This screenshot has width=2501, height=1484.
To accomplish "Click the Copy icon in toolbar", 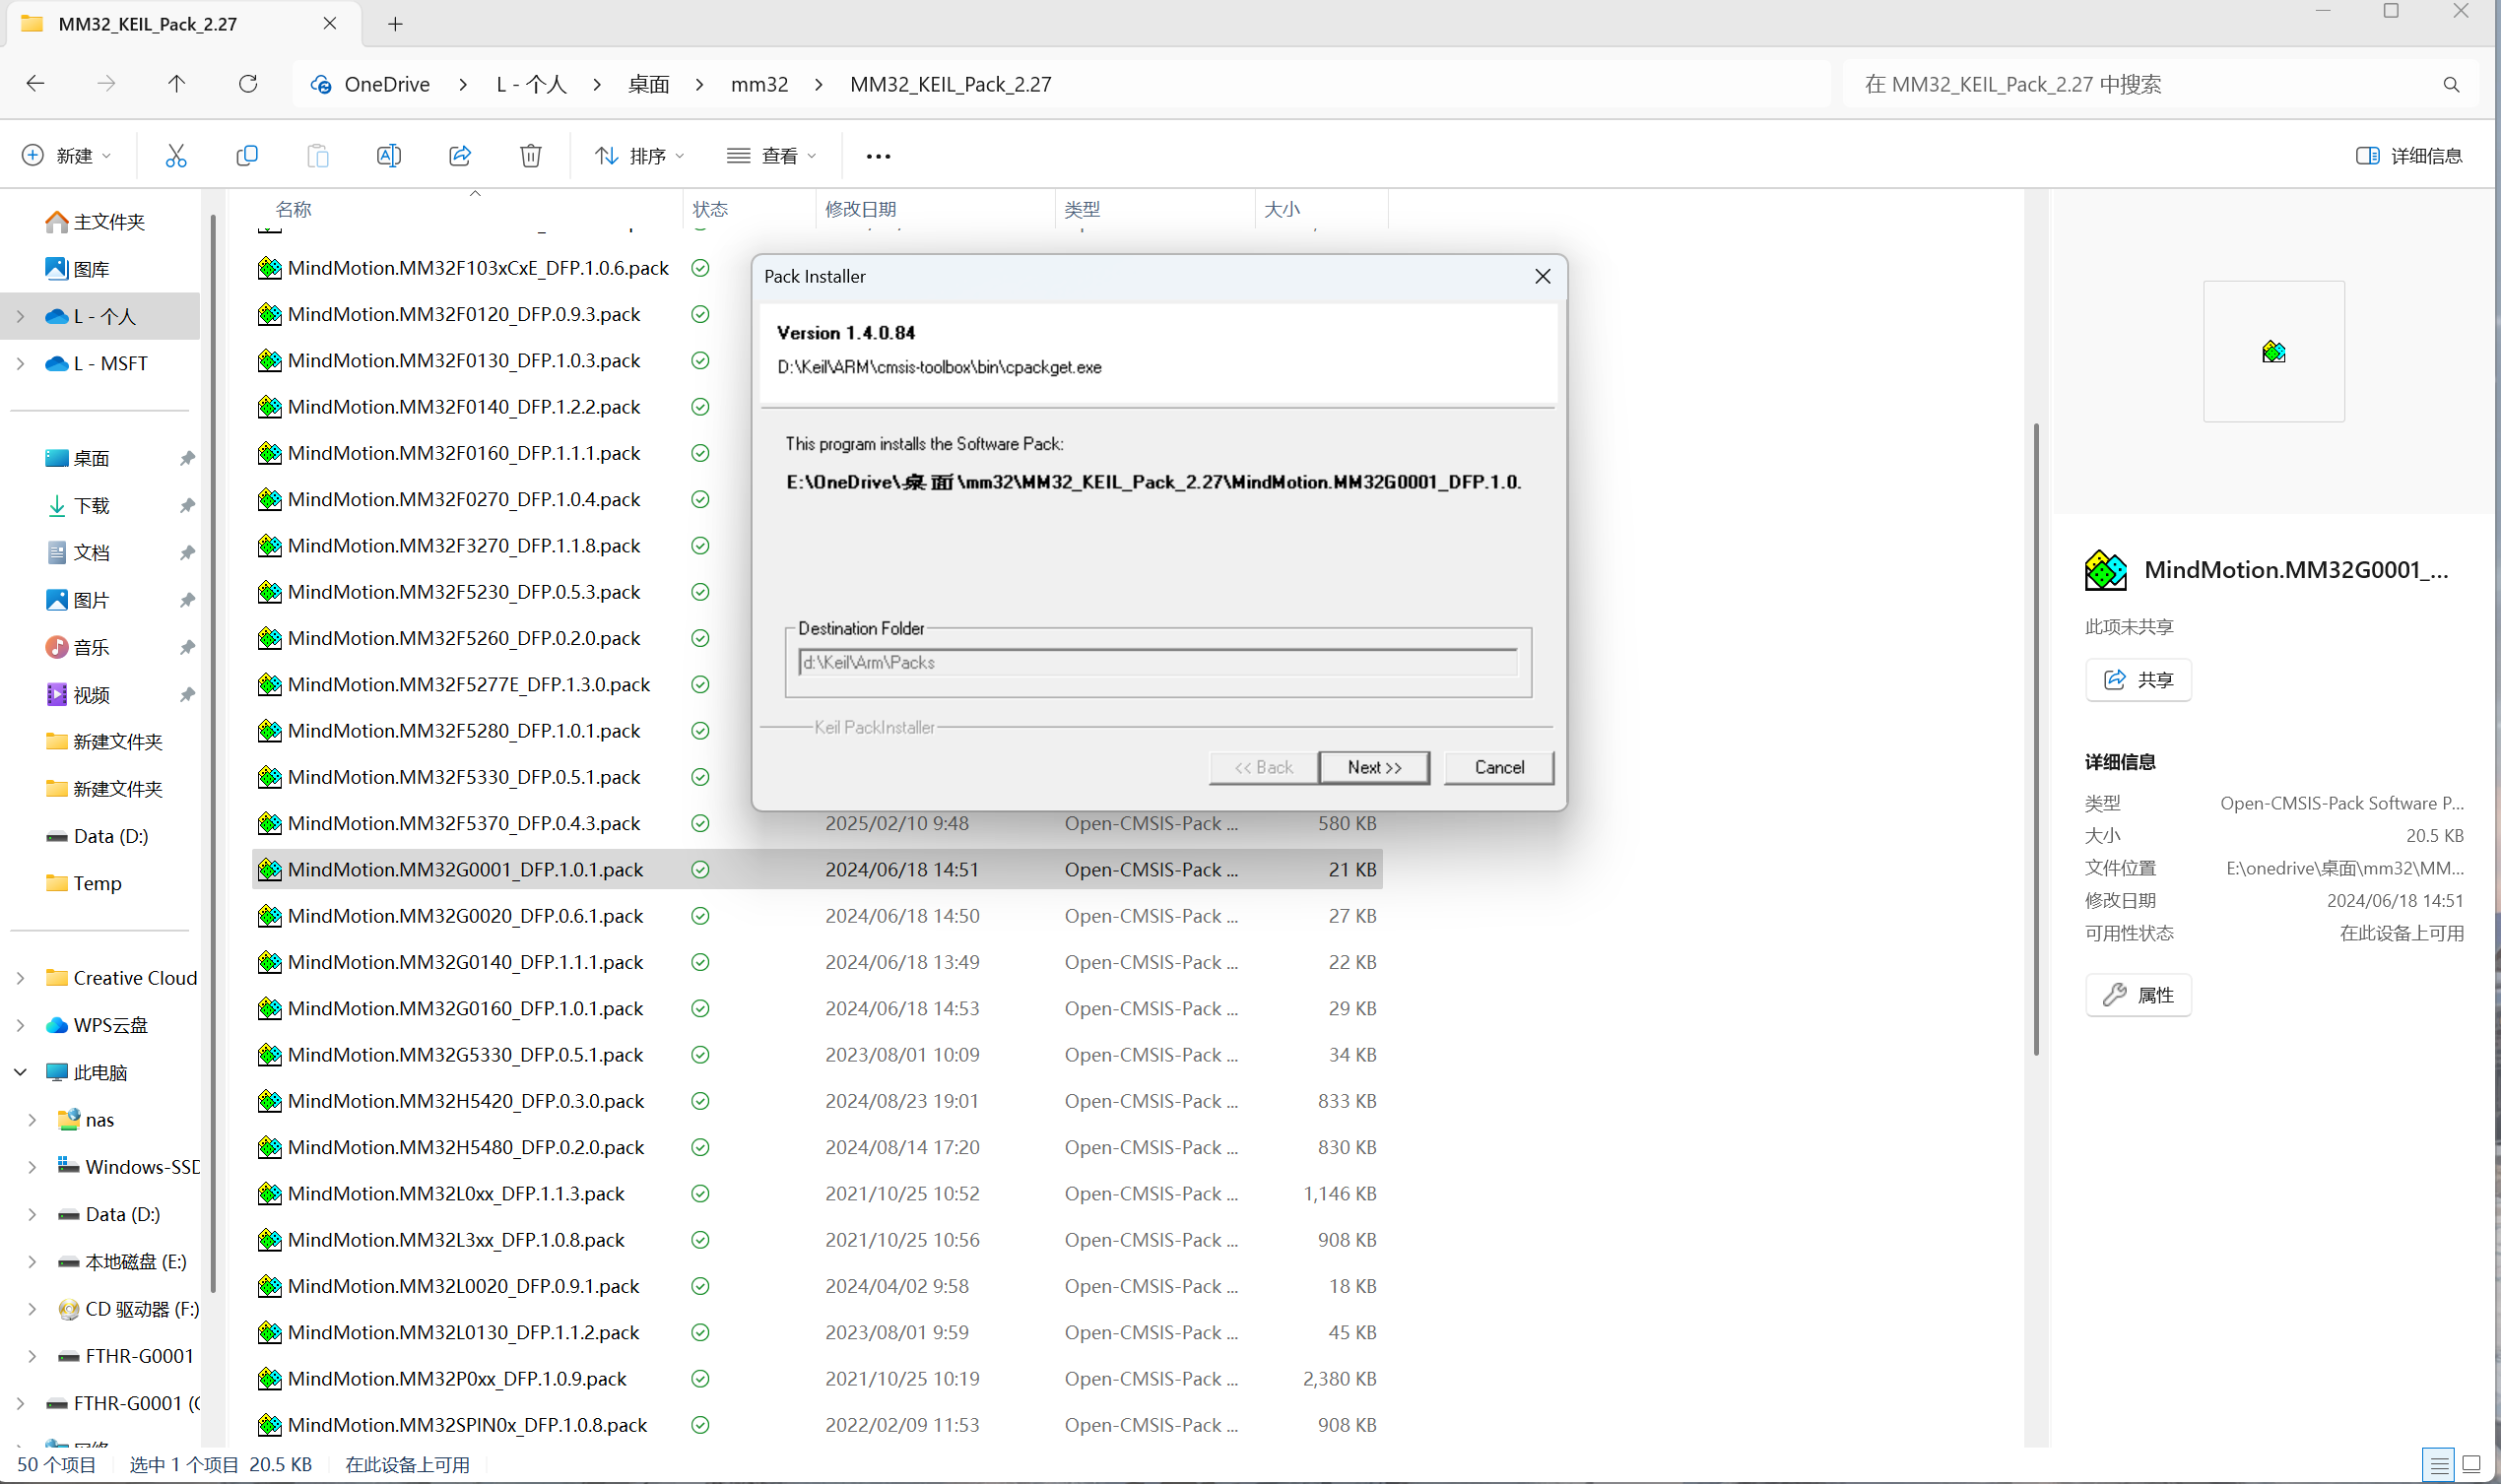I will pyautogui.click(x=247, y=156).
